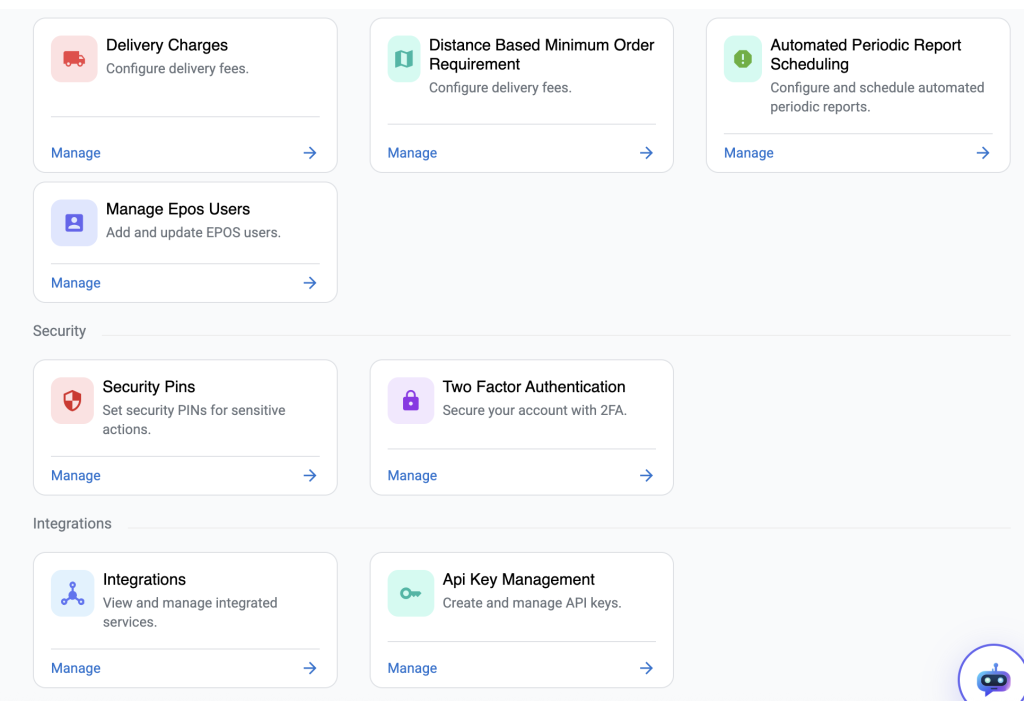Click 'Create and manage API keys.' description

[x=532, y=603]
